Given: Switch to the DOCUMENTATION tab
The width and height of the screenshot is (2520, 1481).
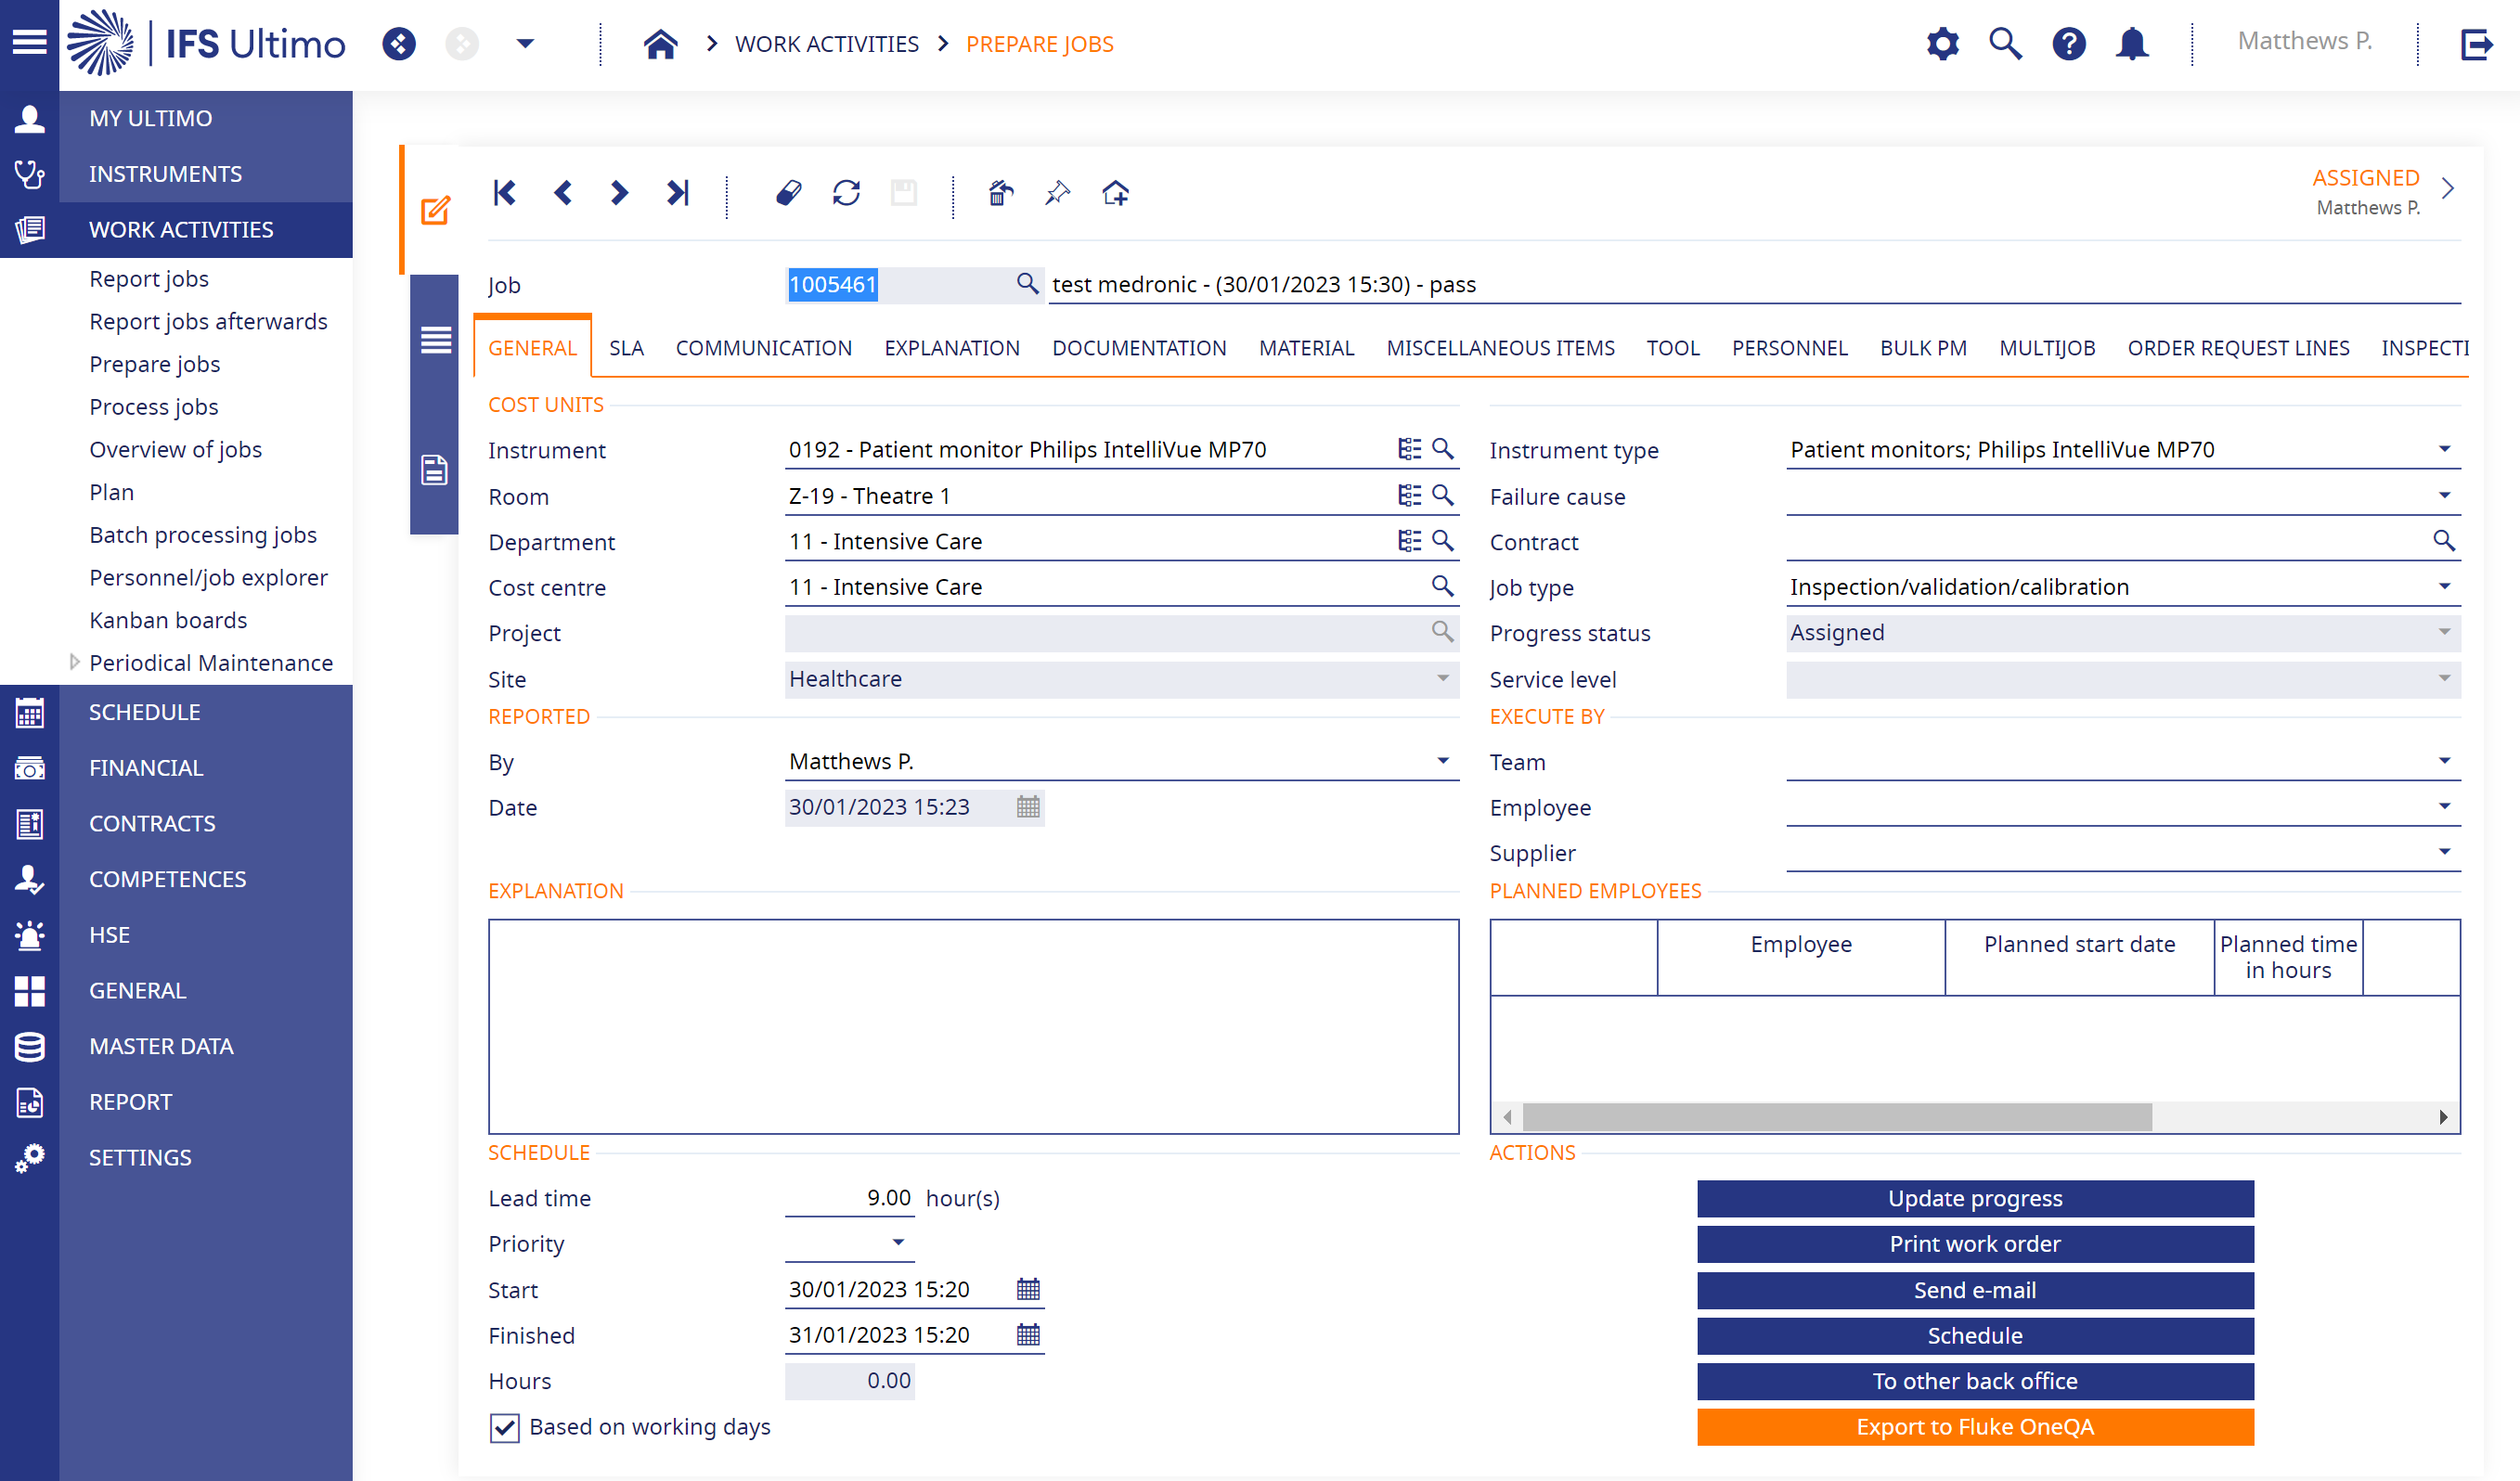Looking at the screenshot, I should pyautogui.click(x=1139, y=348).
